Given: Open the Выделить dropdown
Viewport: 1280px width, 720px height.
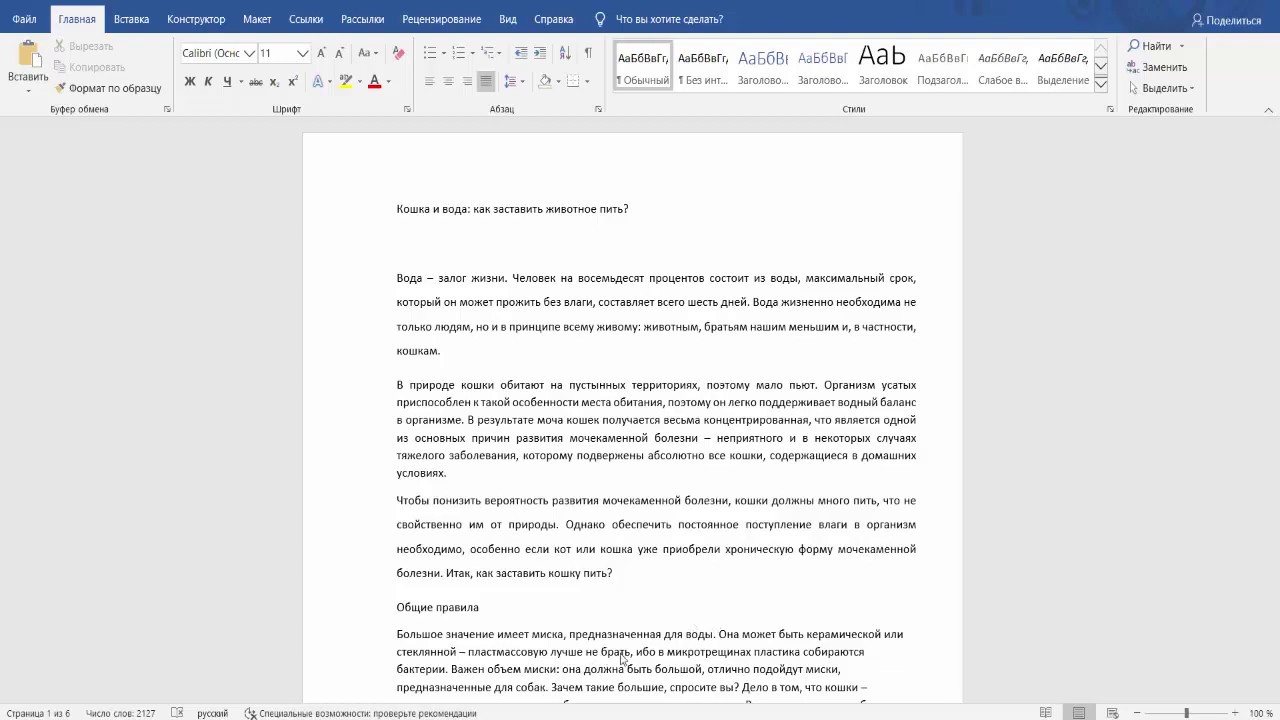Looking at the screenshot, I should 1161,88.
